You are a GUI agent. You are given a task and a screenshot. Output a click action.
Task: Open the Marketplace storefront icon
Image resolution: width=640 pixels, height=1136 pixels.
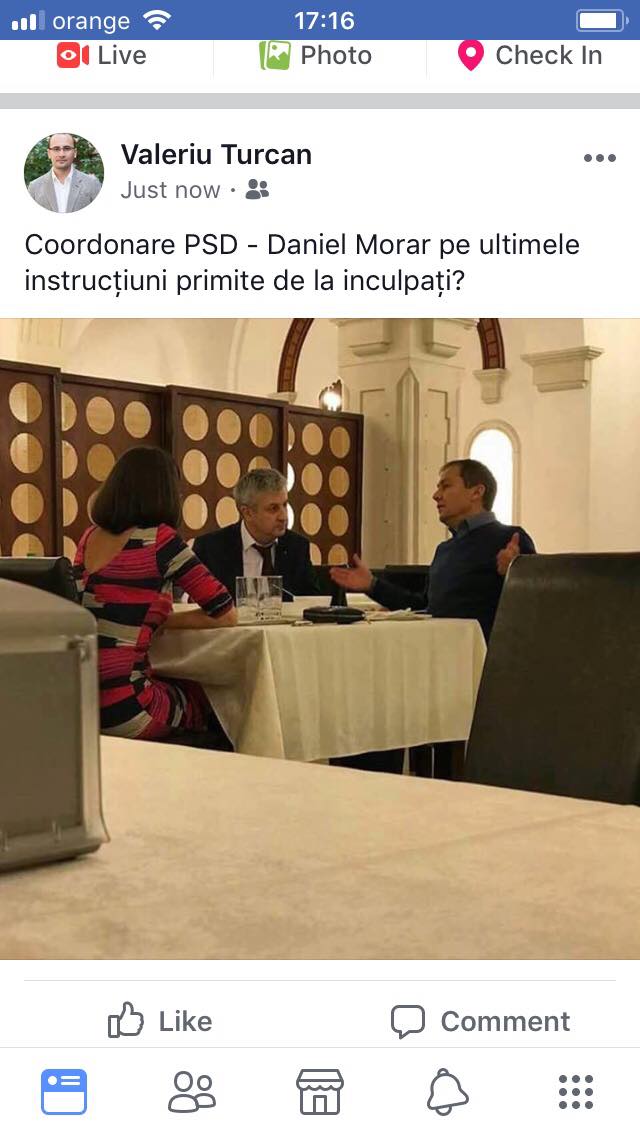tap(320, 1091)
